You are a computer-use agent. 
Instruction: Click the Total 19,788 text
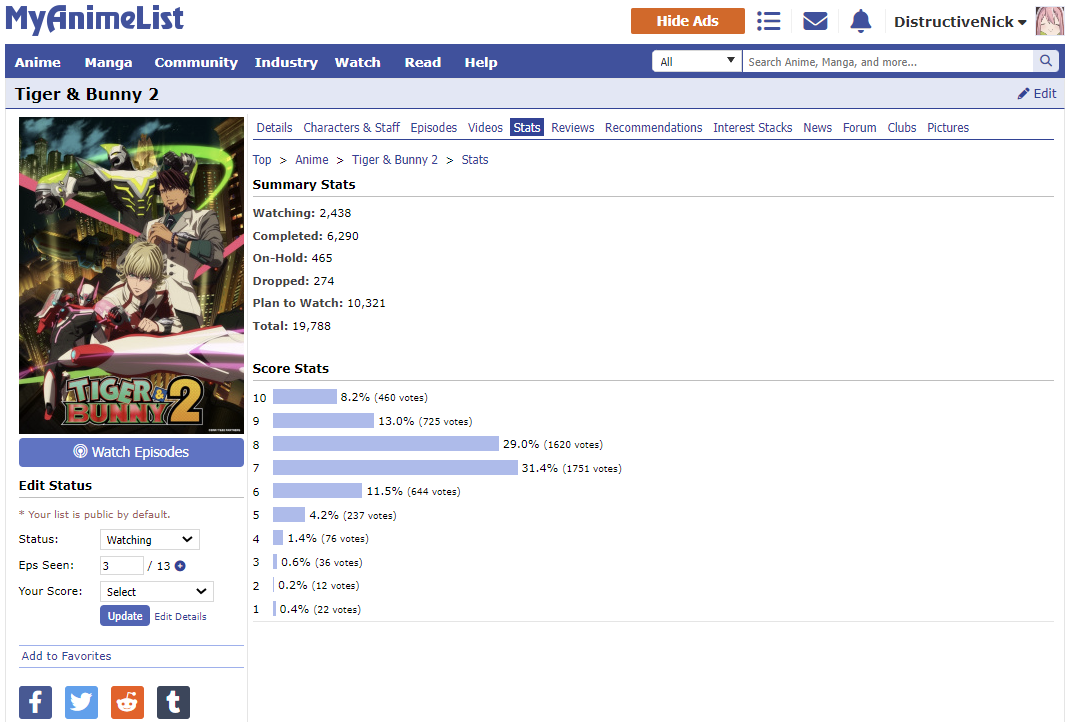291,326
